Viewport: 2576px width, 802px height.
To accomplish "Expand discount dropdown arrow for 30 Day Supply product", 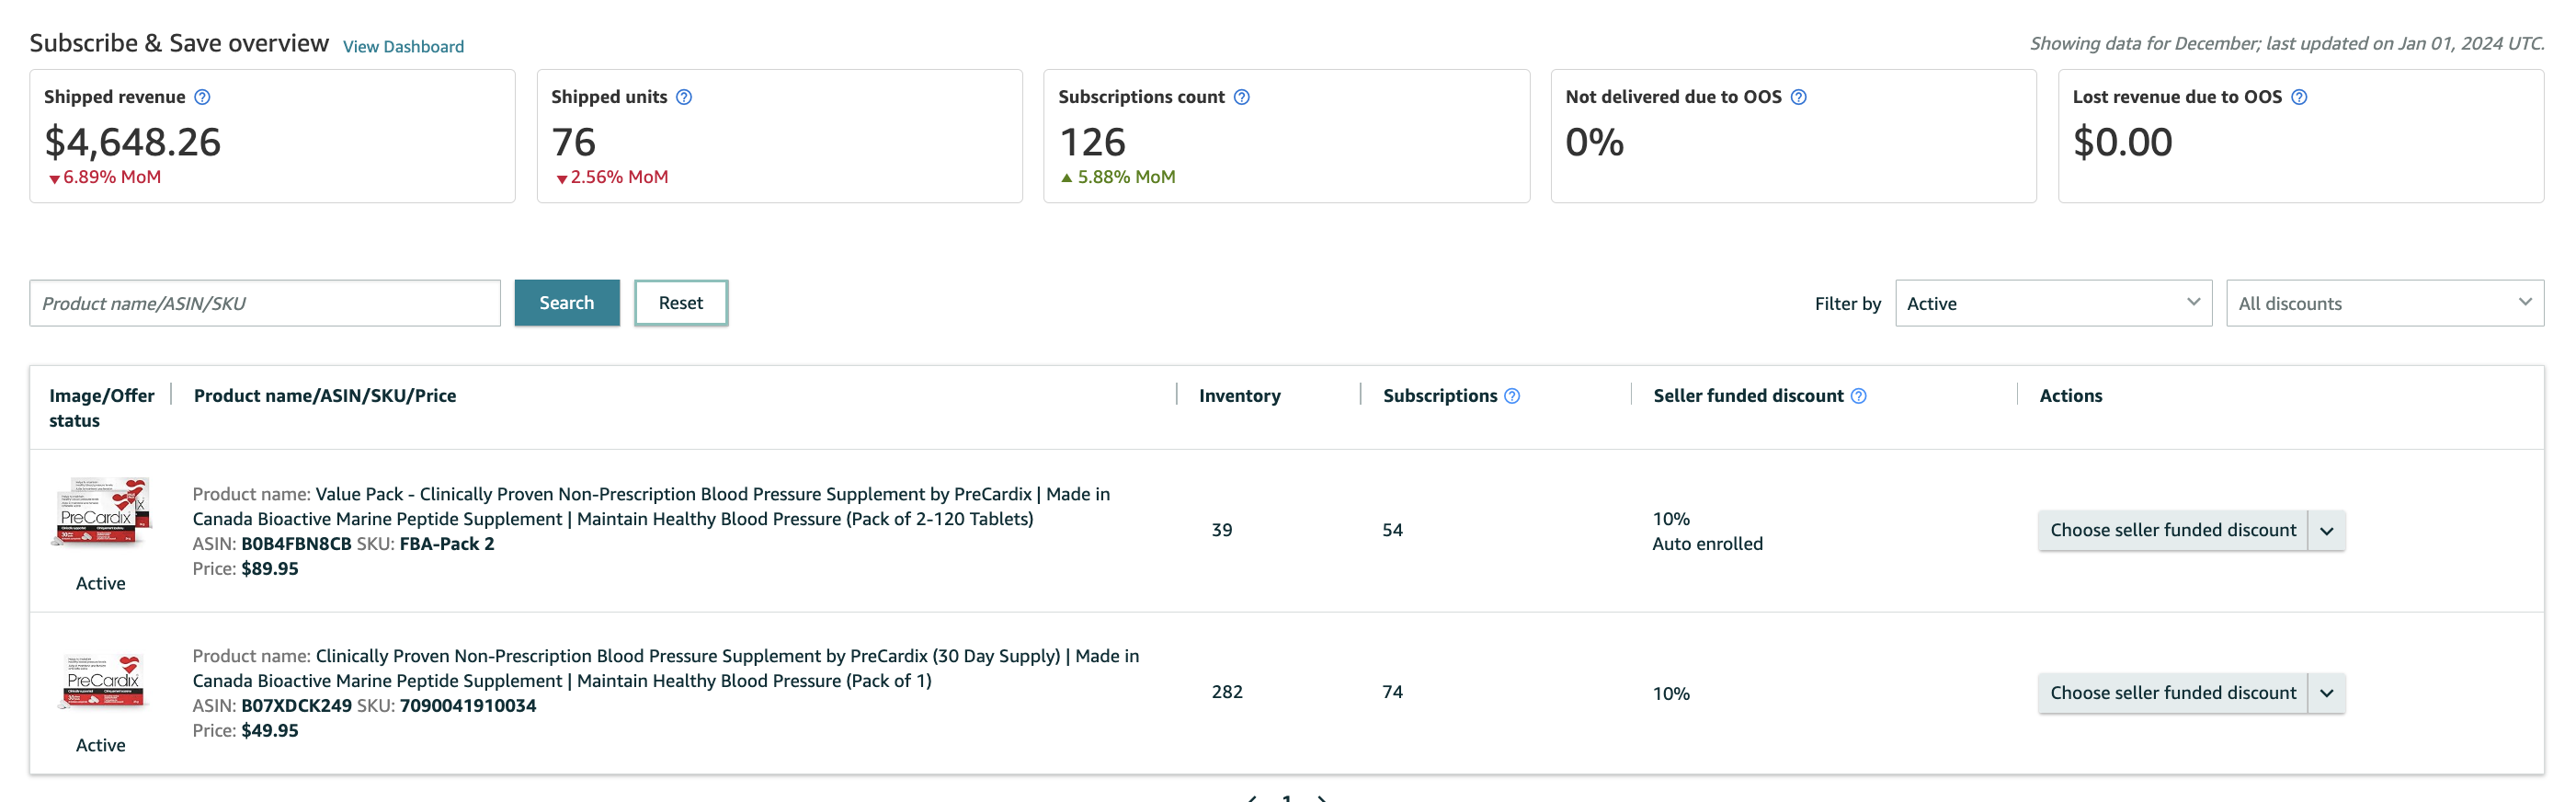I will point(2326,693).
